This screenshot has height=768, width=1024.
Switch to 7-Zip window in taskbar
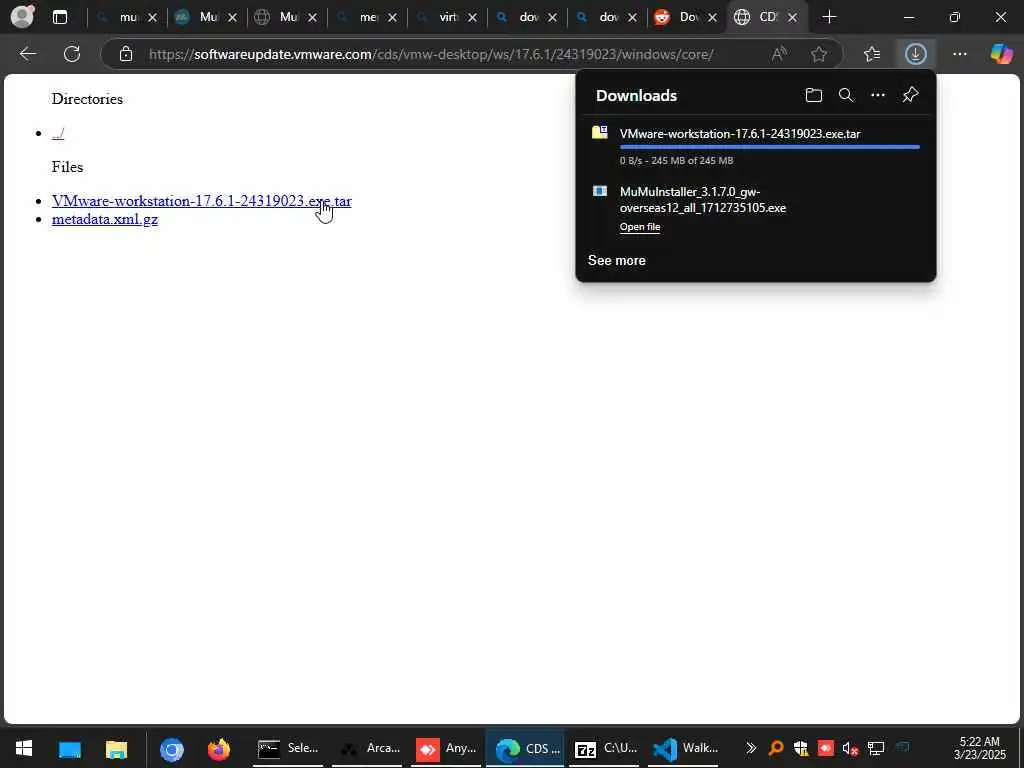coord(605,749)
